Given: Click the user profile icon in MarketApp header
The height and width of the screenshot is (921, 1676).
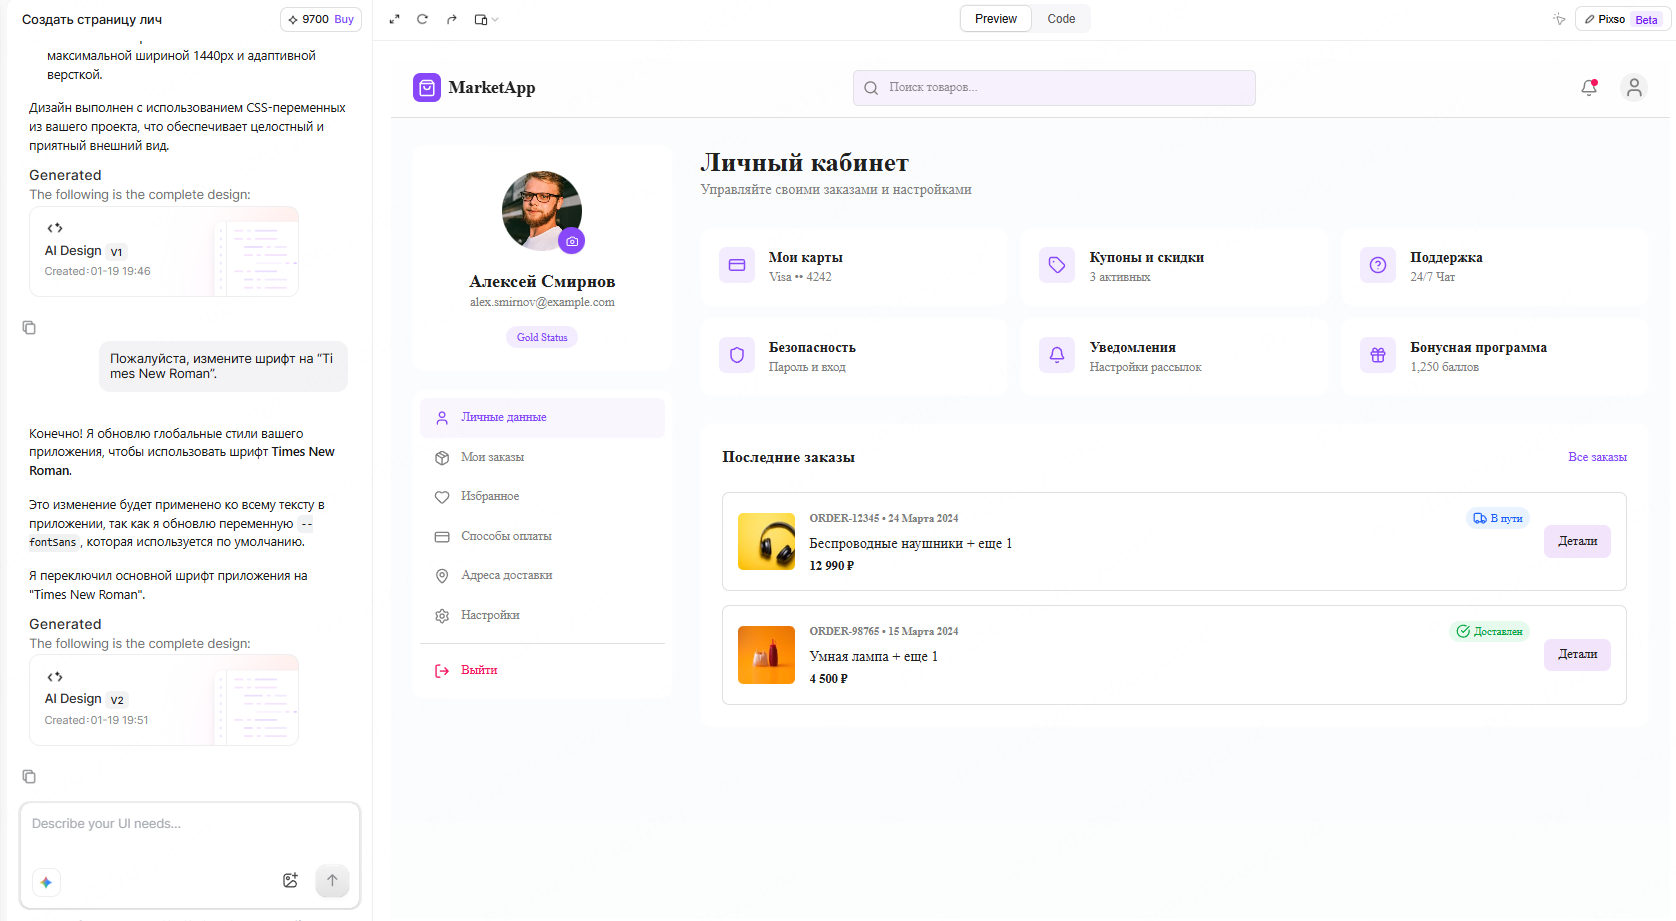Looking at the screenshot, I should [1634, 88].
